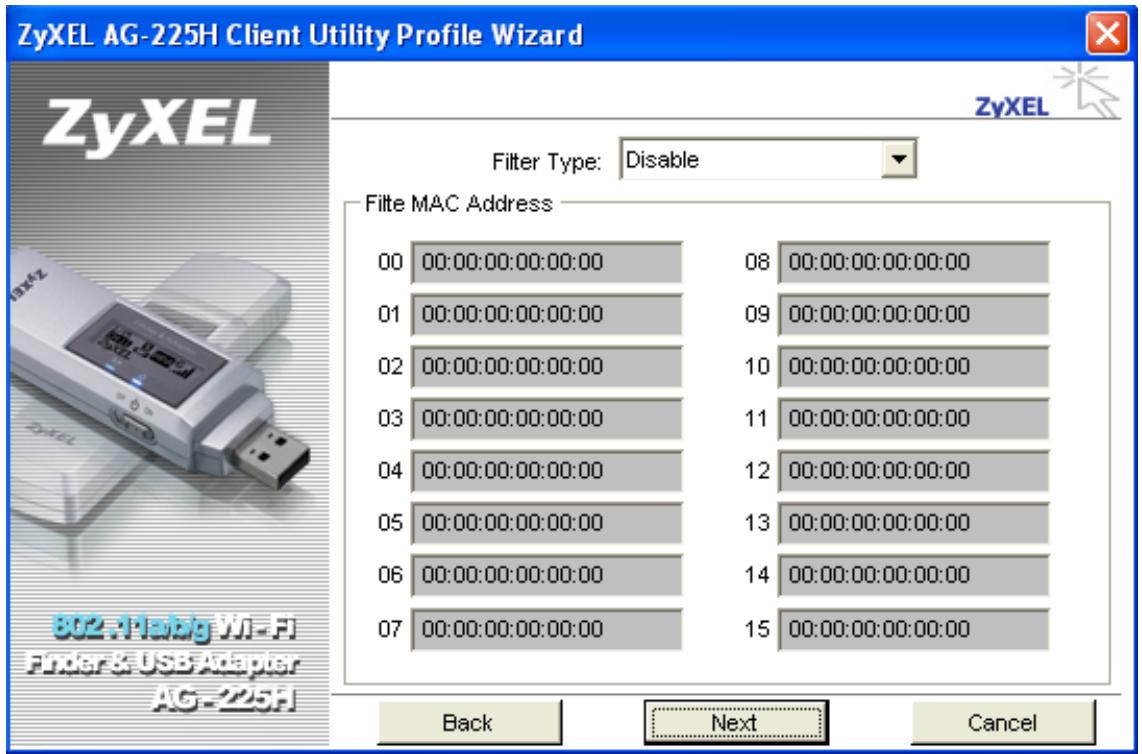Click MAC address field 02

click(547, 366)
